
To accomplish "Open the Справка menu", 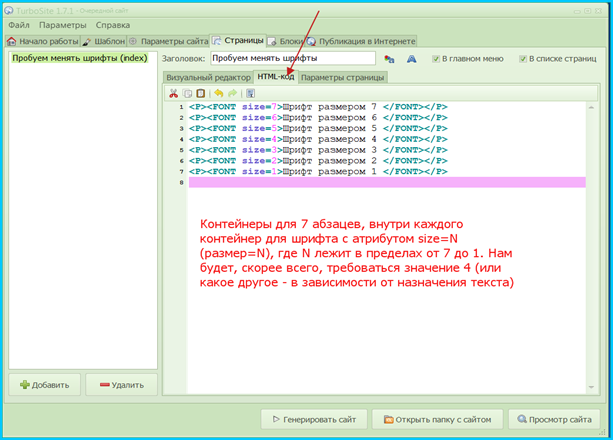I will 113,25.
